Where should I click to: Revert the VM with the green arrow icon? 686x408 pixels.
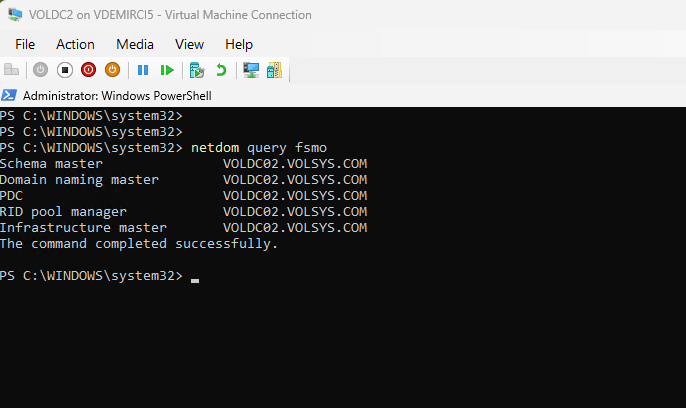click(221, 70)
